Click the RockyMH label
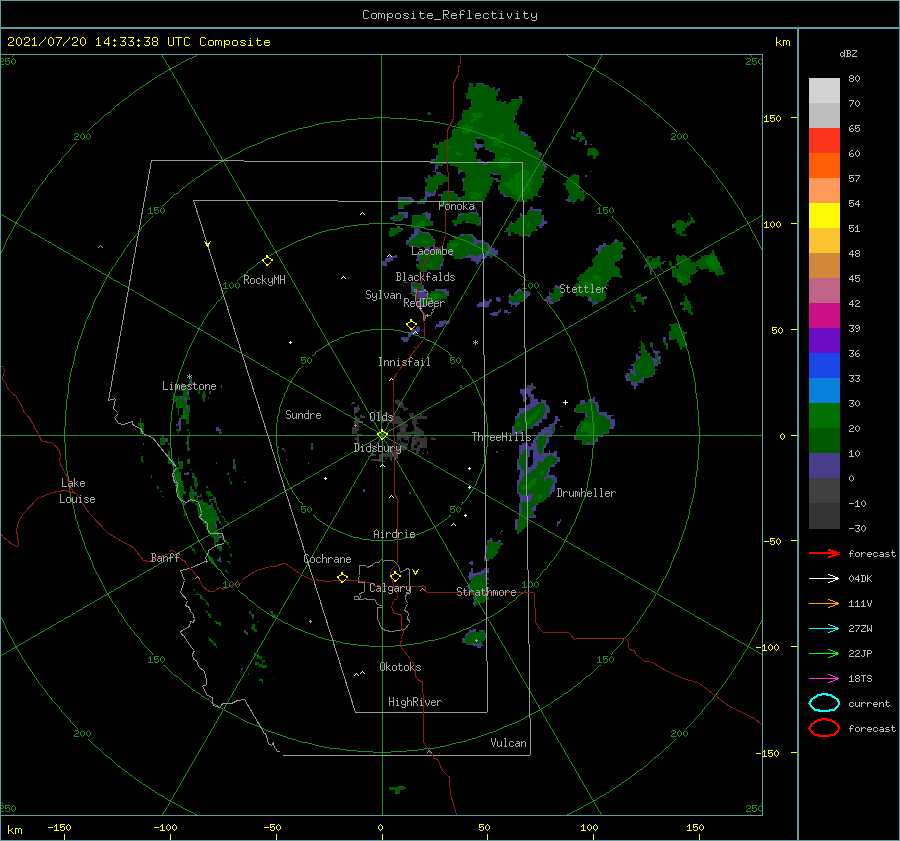Viewport: 900px width, 841px height. click(x=264, y=280)
